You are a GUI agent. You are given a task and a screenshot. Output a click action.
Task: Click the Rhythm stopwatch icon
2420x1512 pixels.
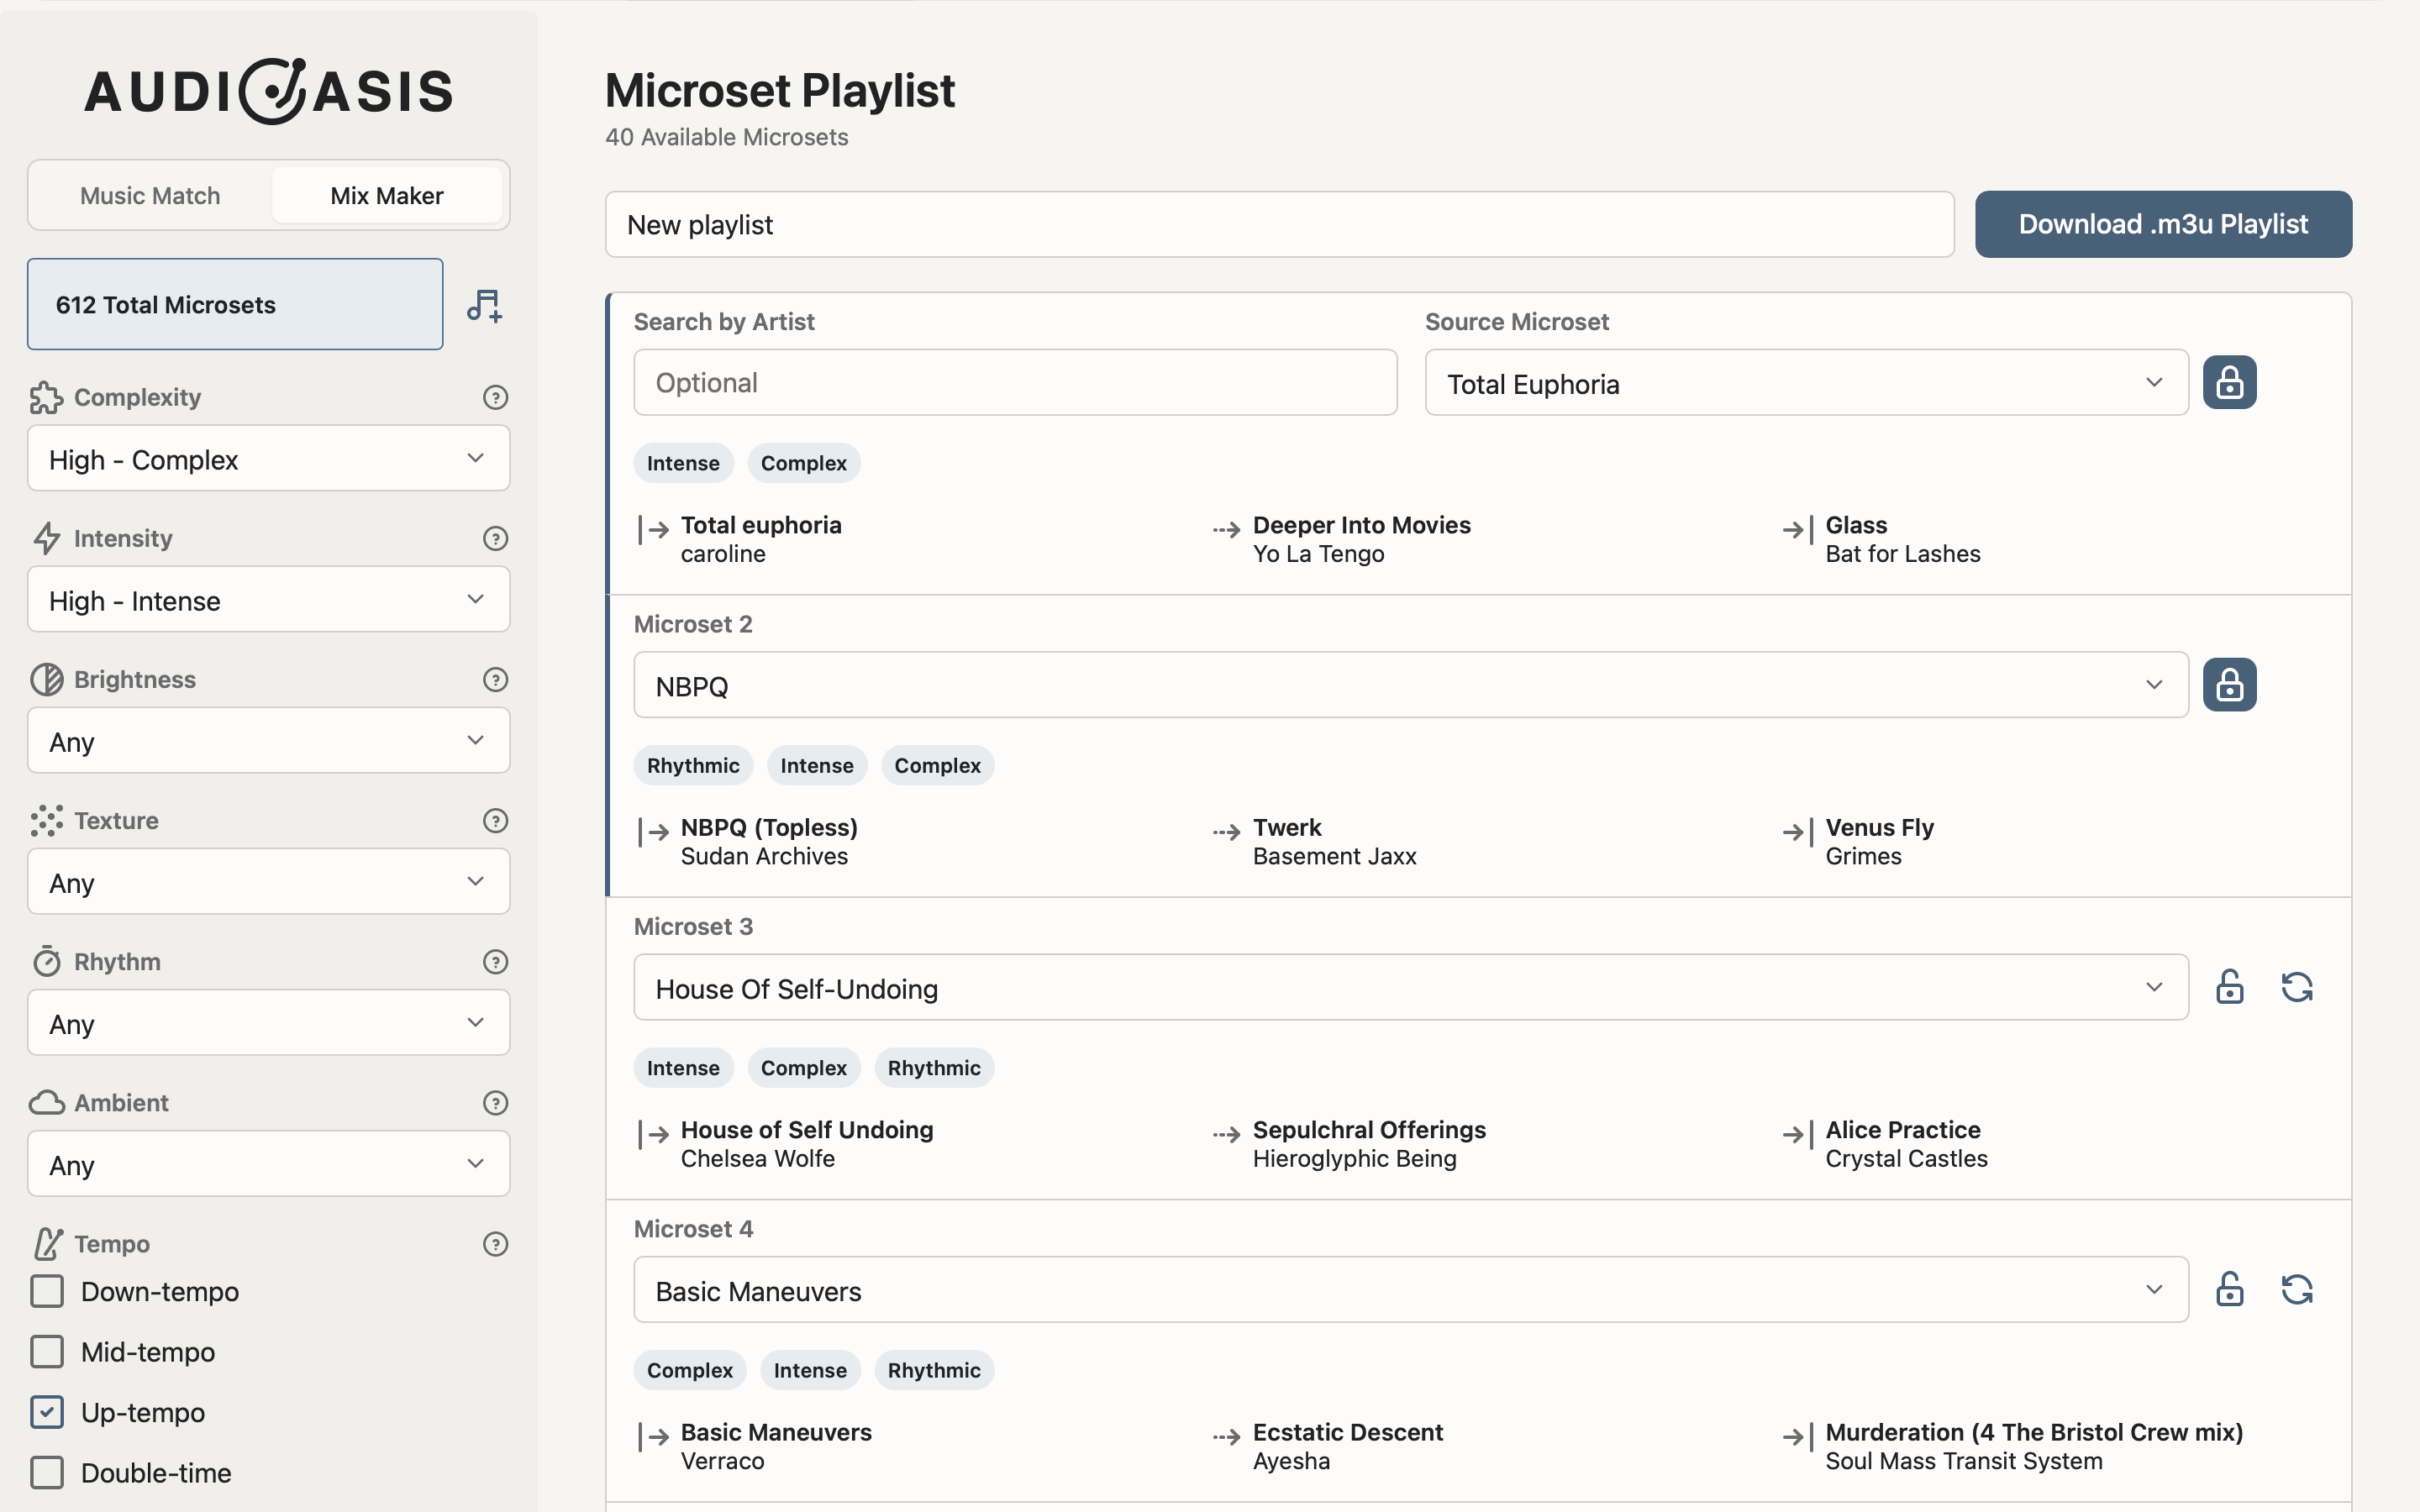pos(46,961)
